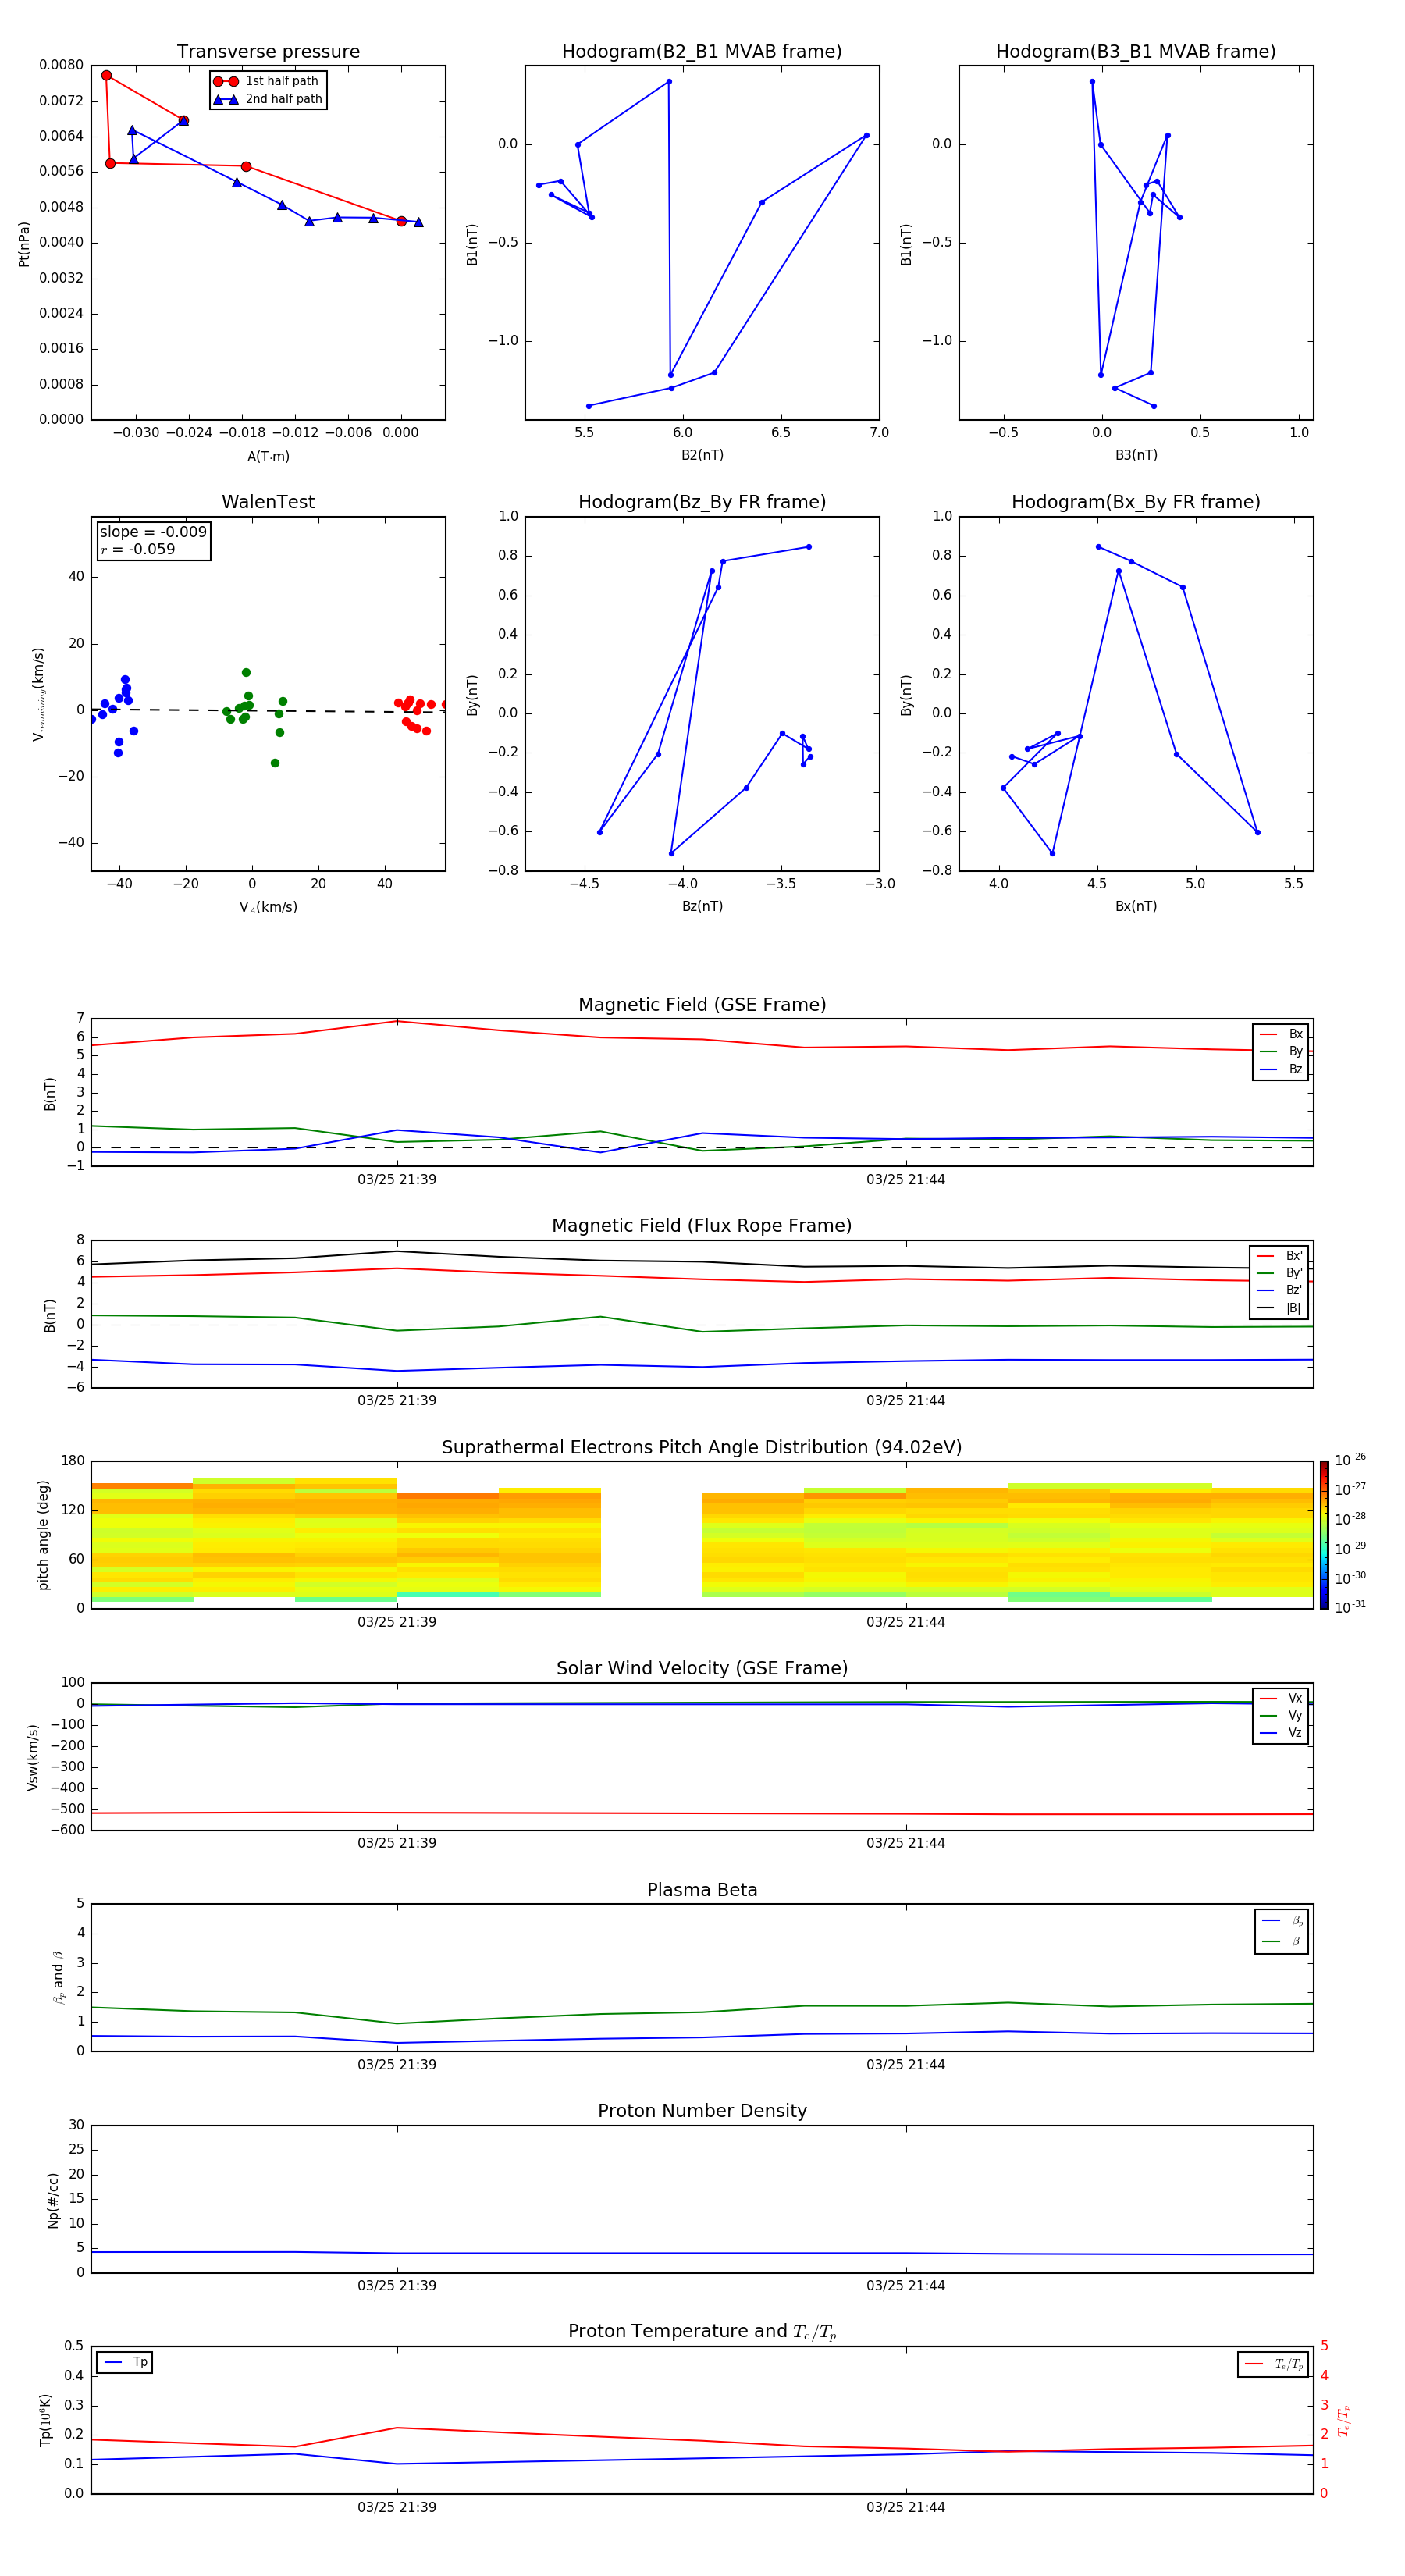The image size is (1405, 2576).
Task: Click the "Hodogram(Bx_By FR frame)" title
Action: pos(1136,502)
